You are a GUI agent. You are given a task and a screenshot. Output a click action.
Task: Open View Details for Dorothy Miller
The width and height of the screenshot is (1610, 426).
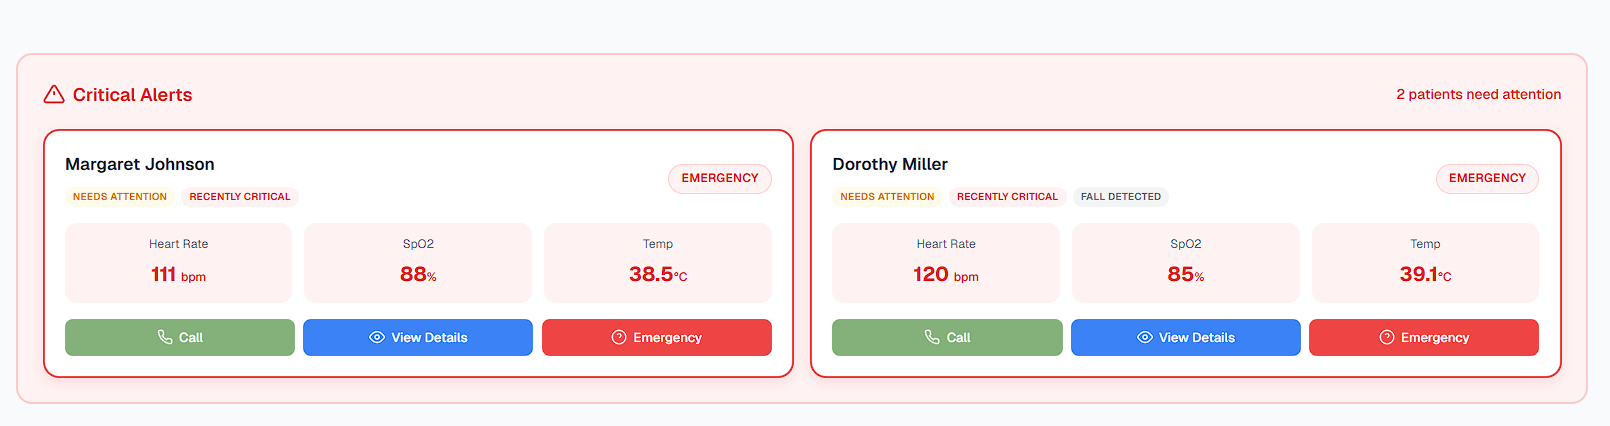click(x=1186, y=337)
